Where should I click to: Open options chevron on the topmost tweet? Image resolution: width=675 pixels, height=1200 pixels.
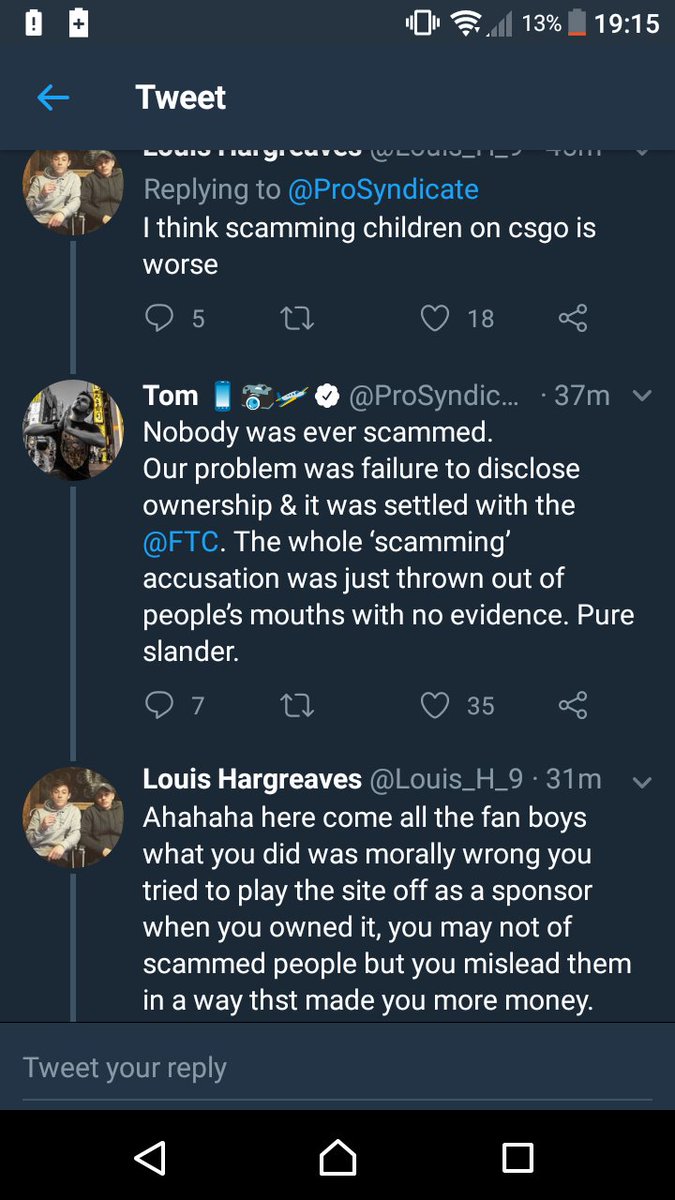coord(642,151)
